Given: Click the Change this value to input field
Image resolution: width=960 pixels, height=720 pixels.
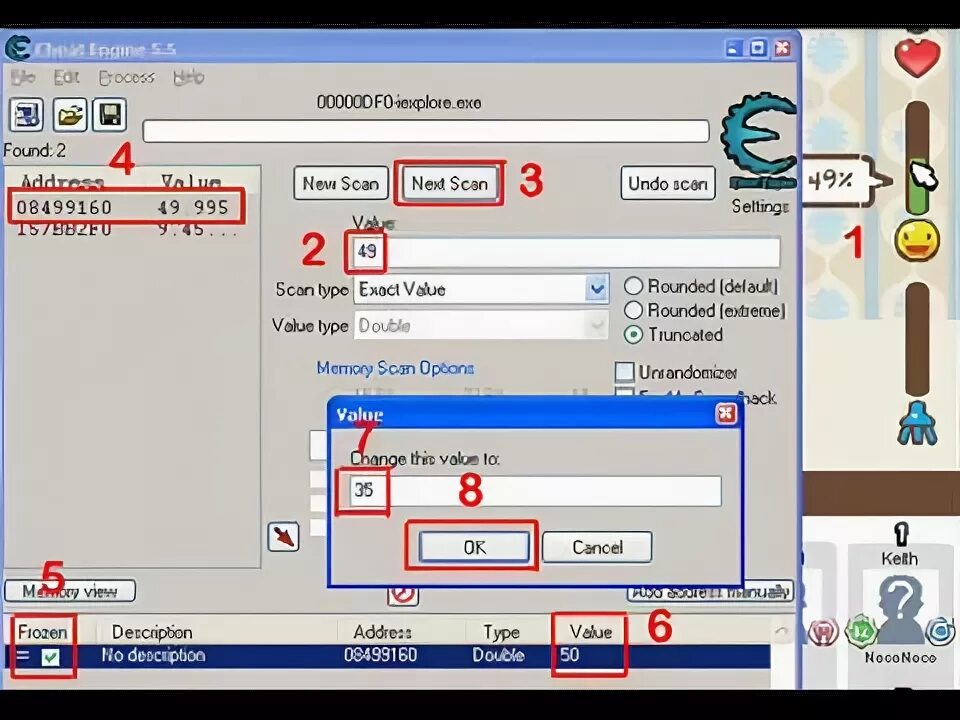Looking at the screenshot, I should [535, 490].
